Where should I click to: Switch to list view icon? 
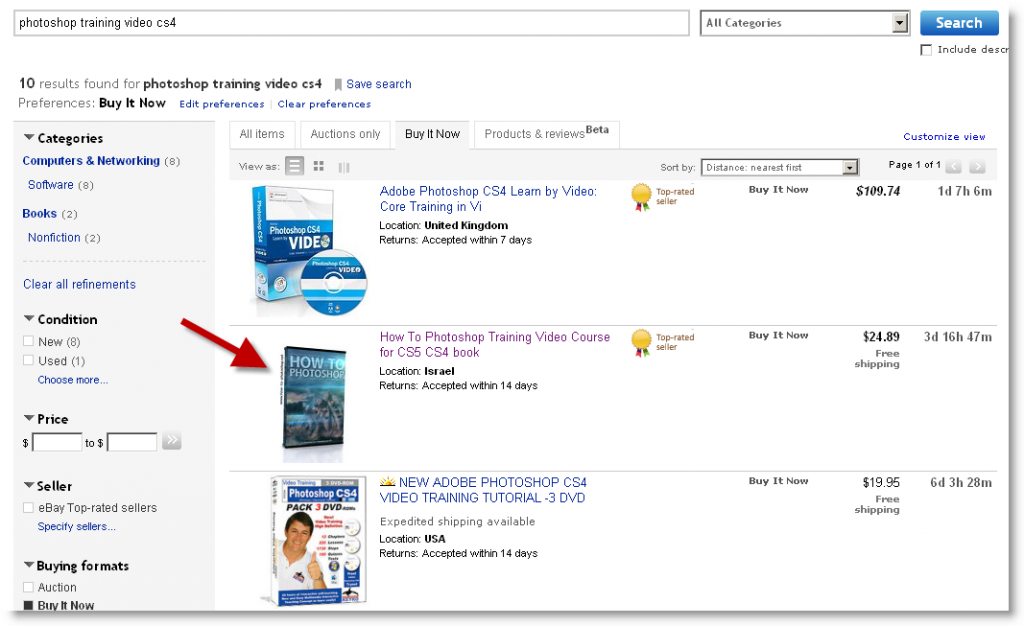click(x=295, y=166)
